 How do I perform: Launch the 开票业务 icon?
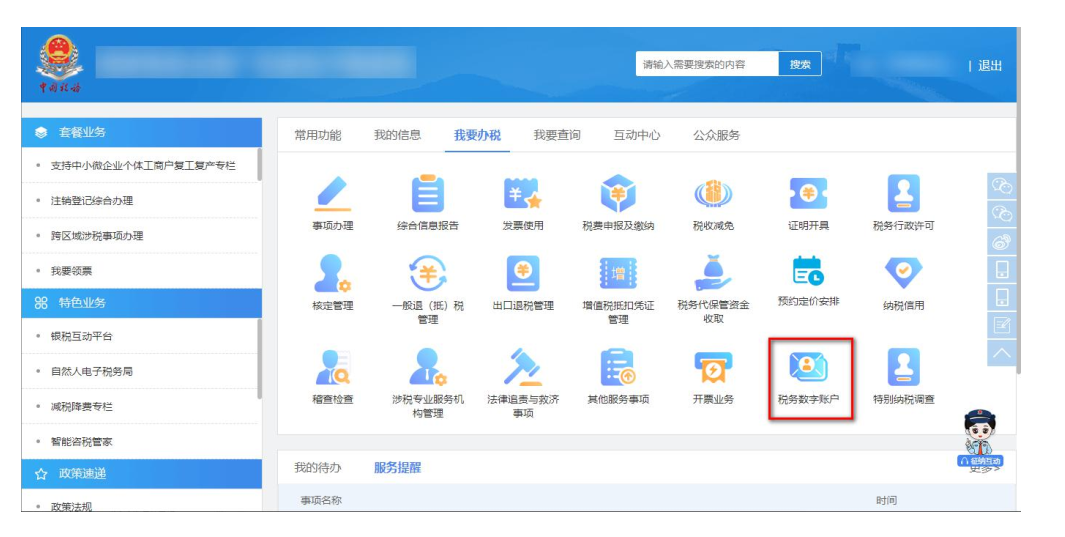coord(712,368)
